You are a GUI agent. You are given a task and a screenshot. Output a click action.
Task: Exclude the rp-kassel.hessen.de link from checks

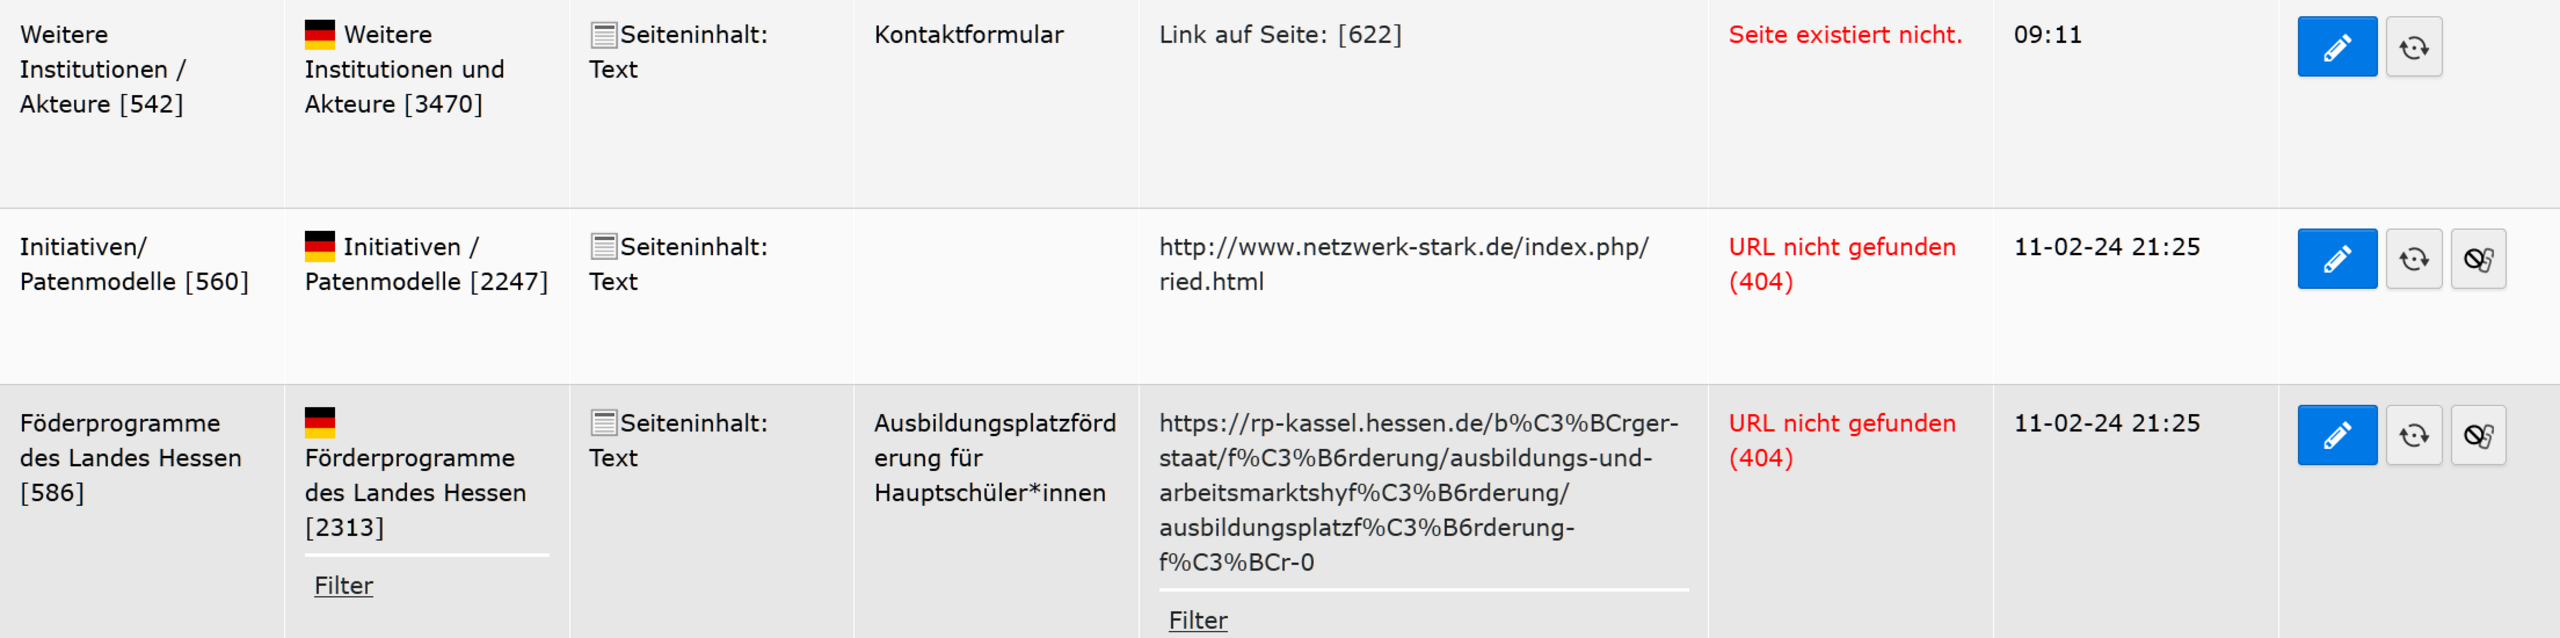[x=2477, y=435]
